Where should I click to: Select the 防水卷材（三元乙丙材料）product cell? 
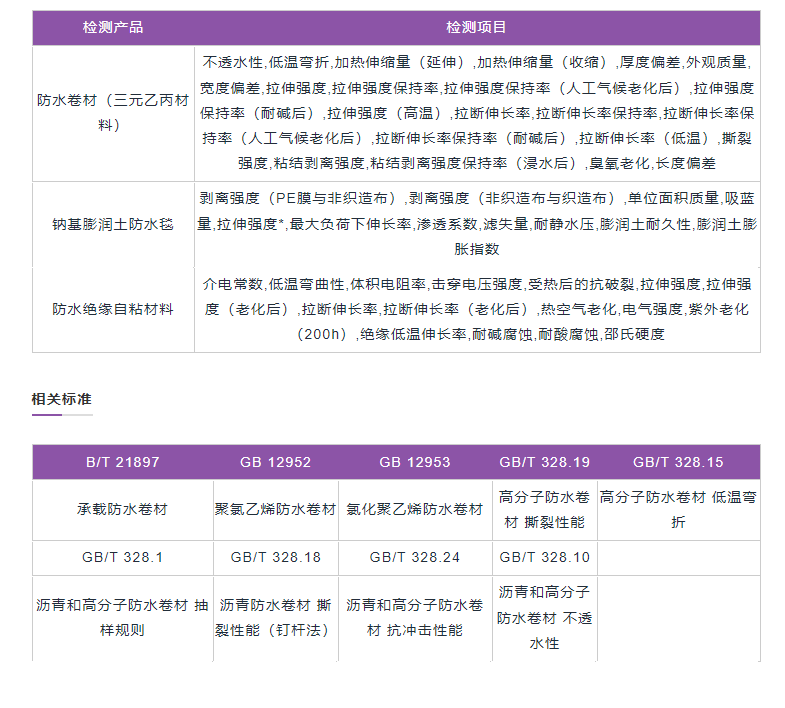[x=113, y=113]
